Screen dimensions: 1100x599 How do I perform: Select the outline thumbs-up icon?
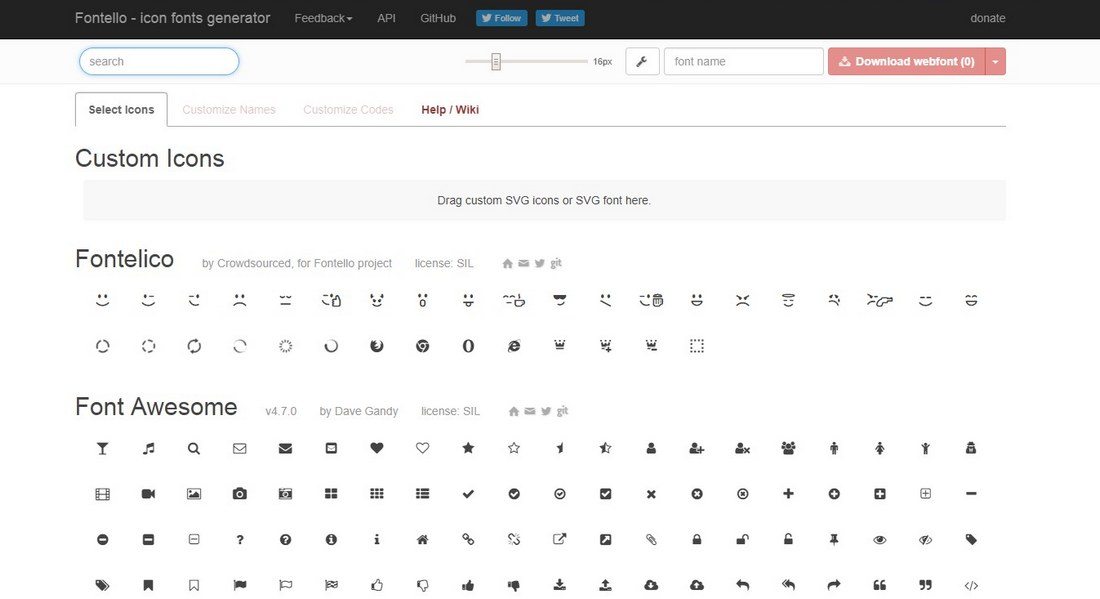point(377,585)
